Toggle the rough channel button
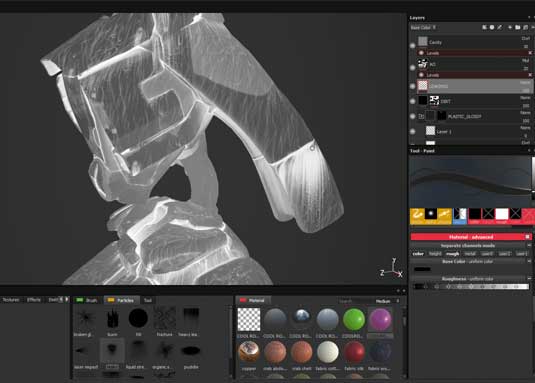The width and height of the screenshot is (535, 383). pyautogui.click(x=452, y=254)
